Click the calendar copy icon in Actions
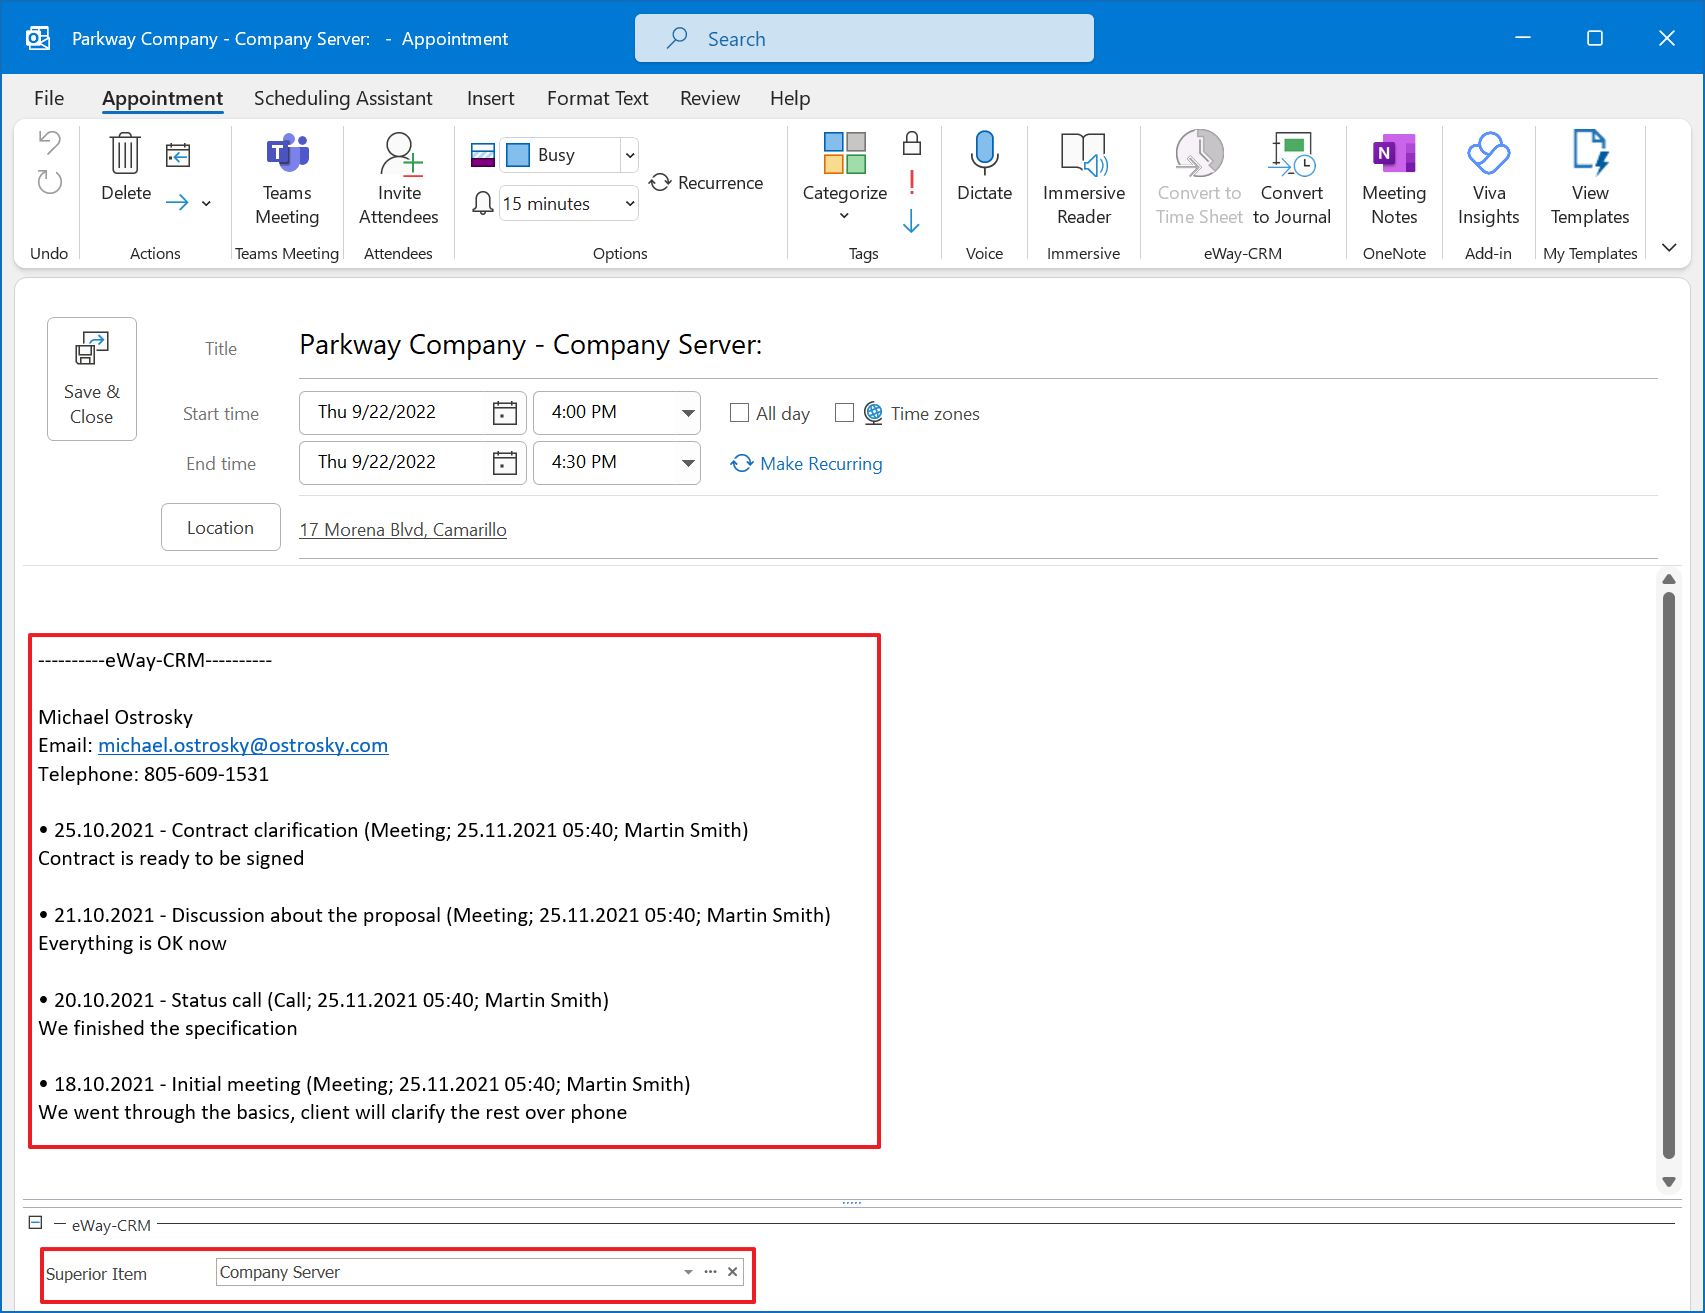The width and height of the screenshot is (1705, 1313). pos(178,154)
